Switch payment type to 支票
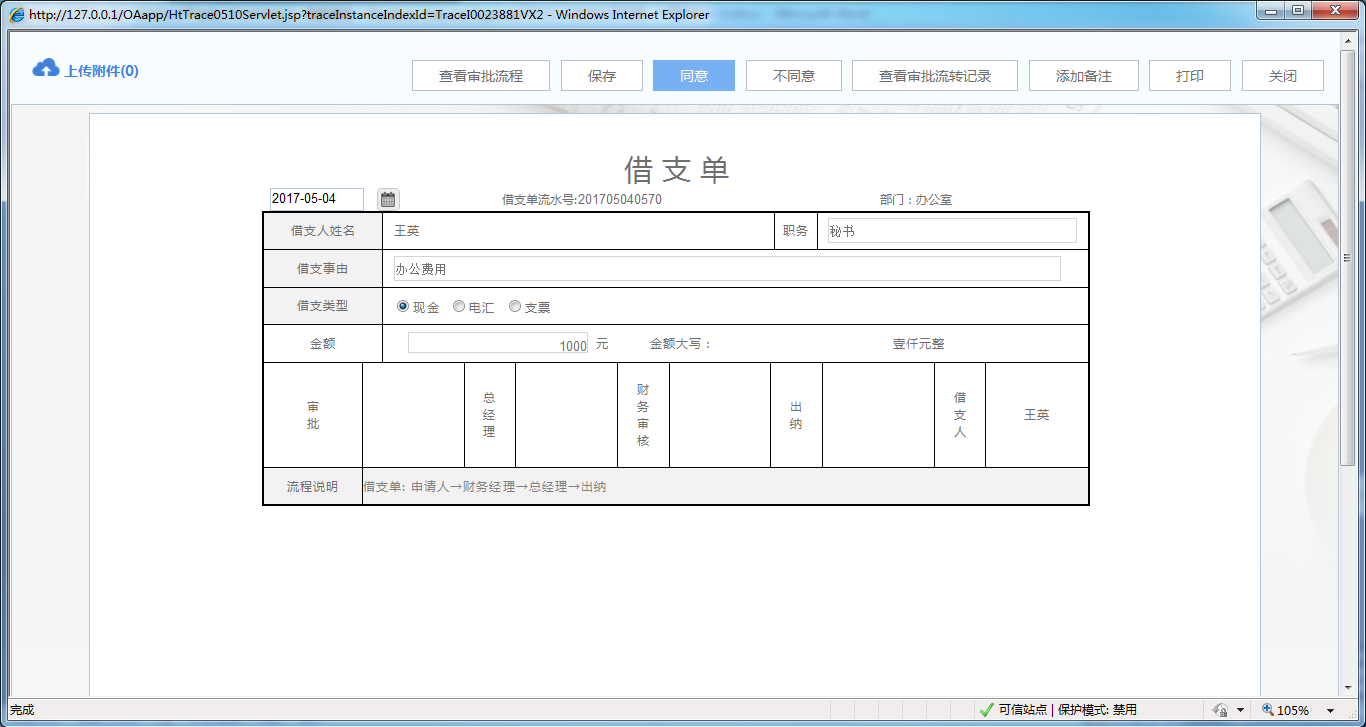 515,306
